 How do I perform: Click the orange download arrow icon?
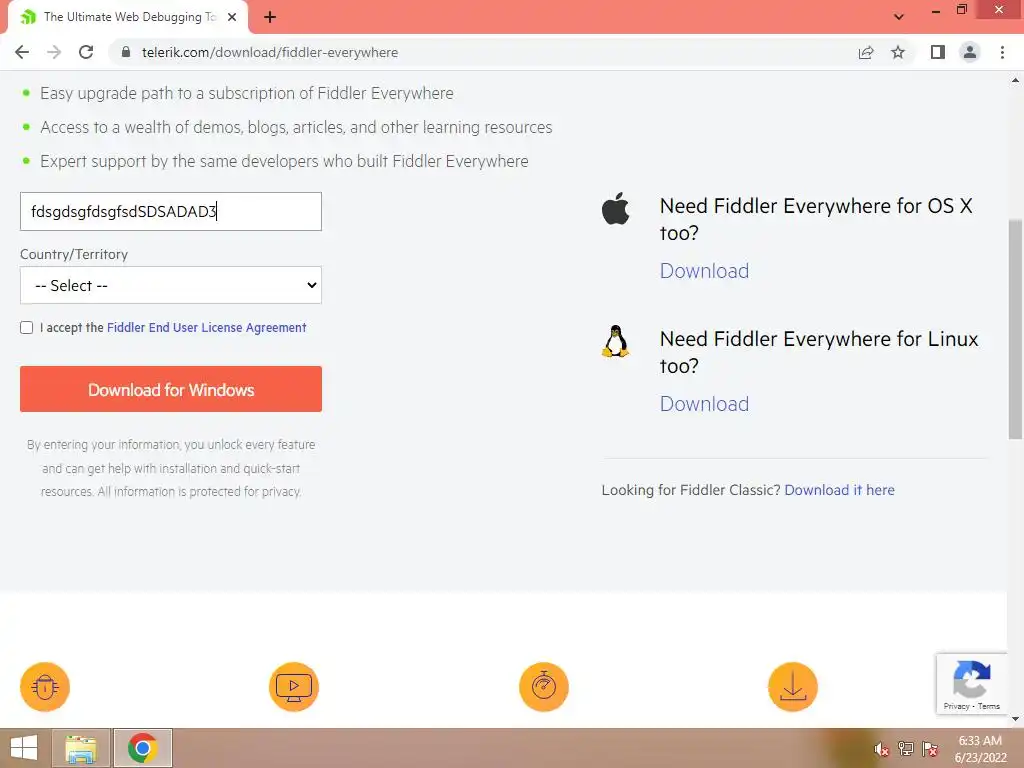click(x=793, y=687)
